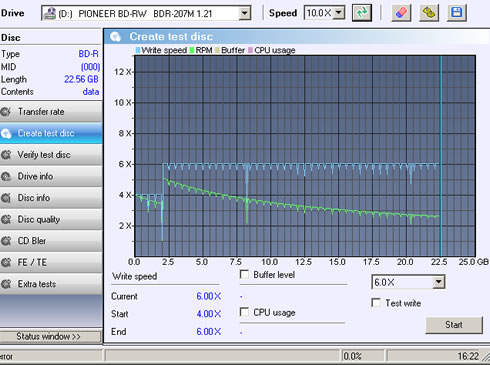Click the FE / TE icon
The width and height of the screenshot is (490, 365).
coord(6,262)
